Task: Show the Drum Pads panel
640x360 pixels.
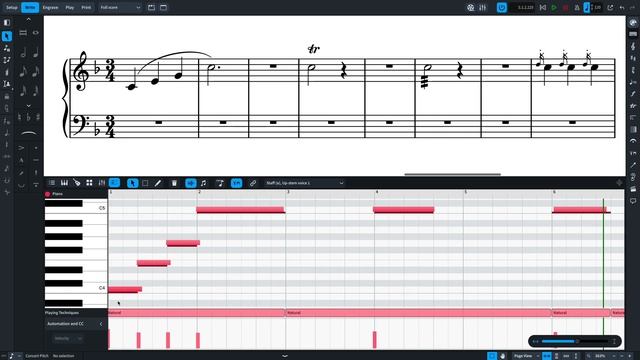Action: point(89,183)
